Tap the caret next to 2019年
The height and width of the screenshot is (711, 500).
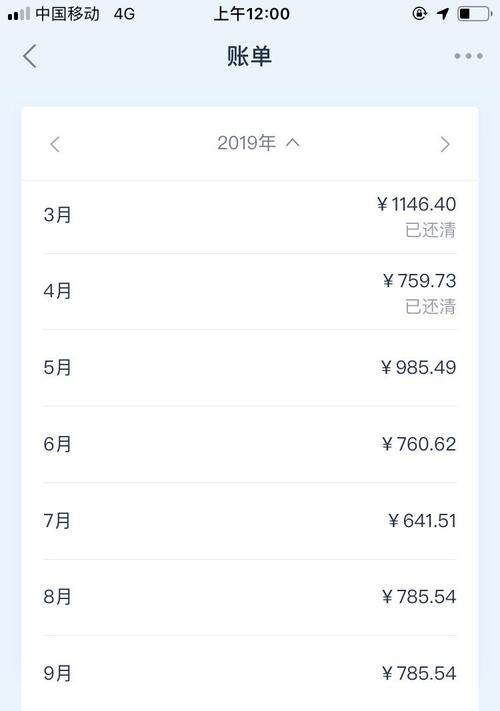pos(293,143)
